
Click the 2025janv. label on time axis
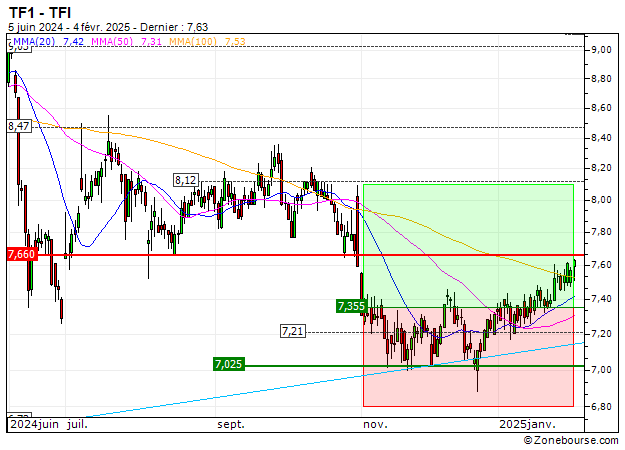[x=525, y=424]
